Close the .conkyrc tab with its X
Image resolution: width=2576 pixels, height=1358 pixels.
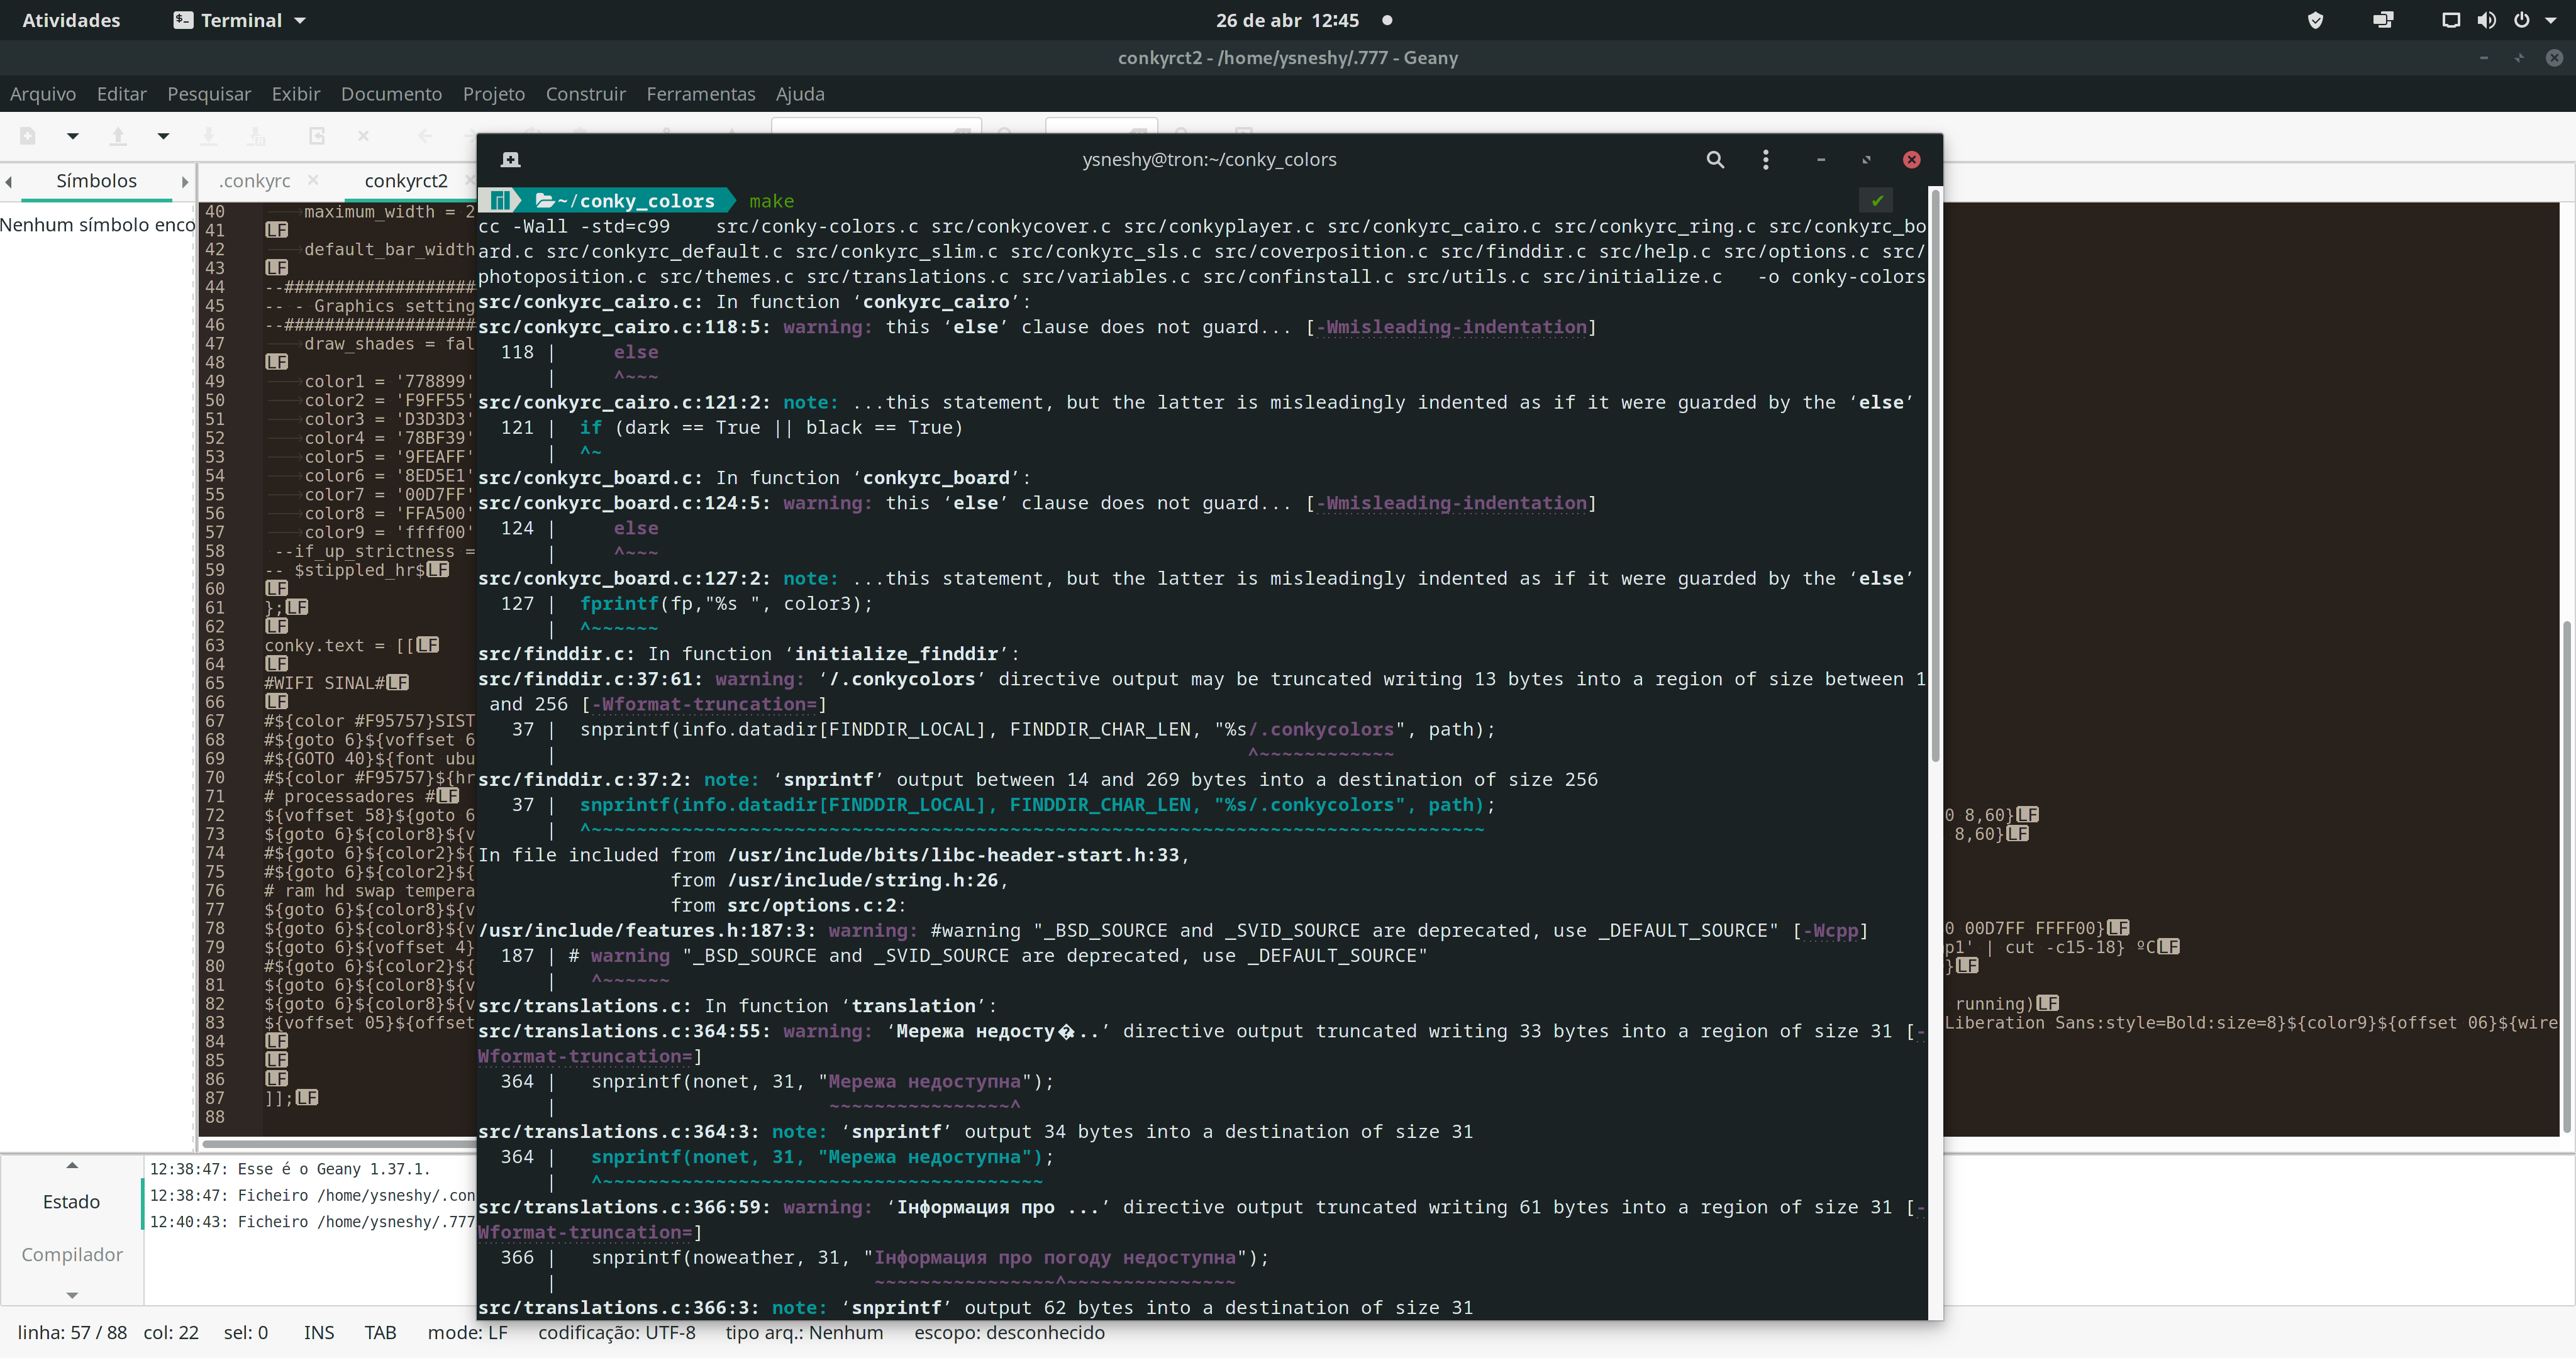(313, 180)
